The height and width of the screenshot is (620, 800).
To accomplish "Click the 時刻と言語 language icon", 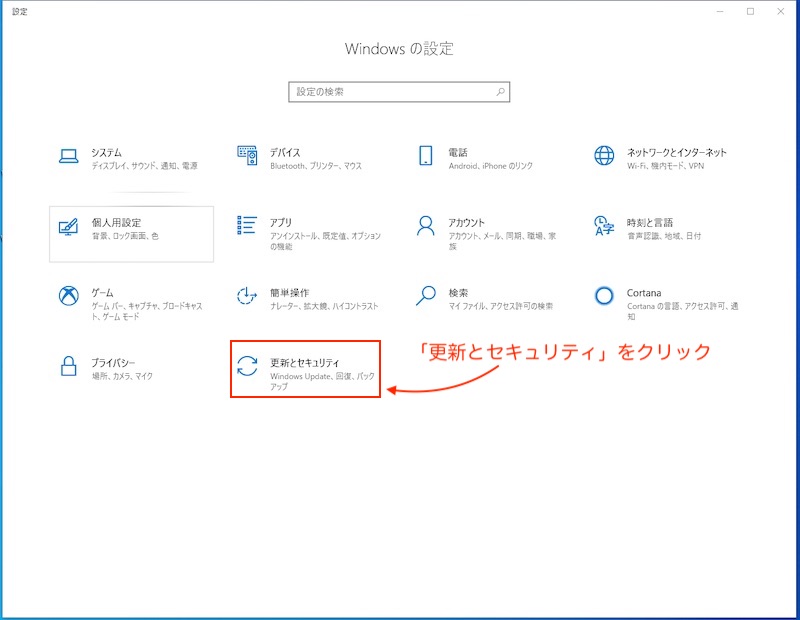I will 604,226.
